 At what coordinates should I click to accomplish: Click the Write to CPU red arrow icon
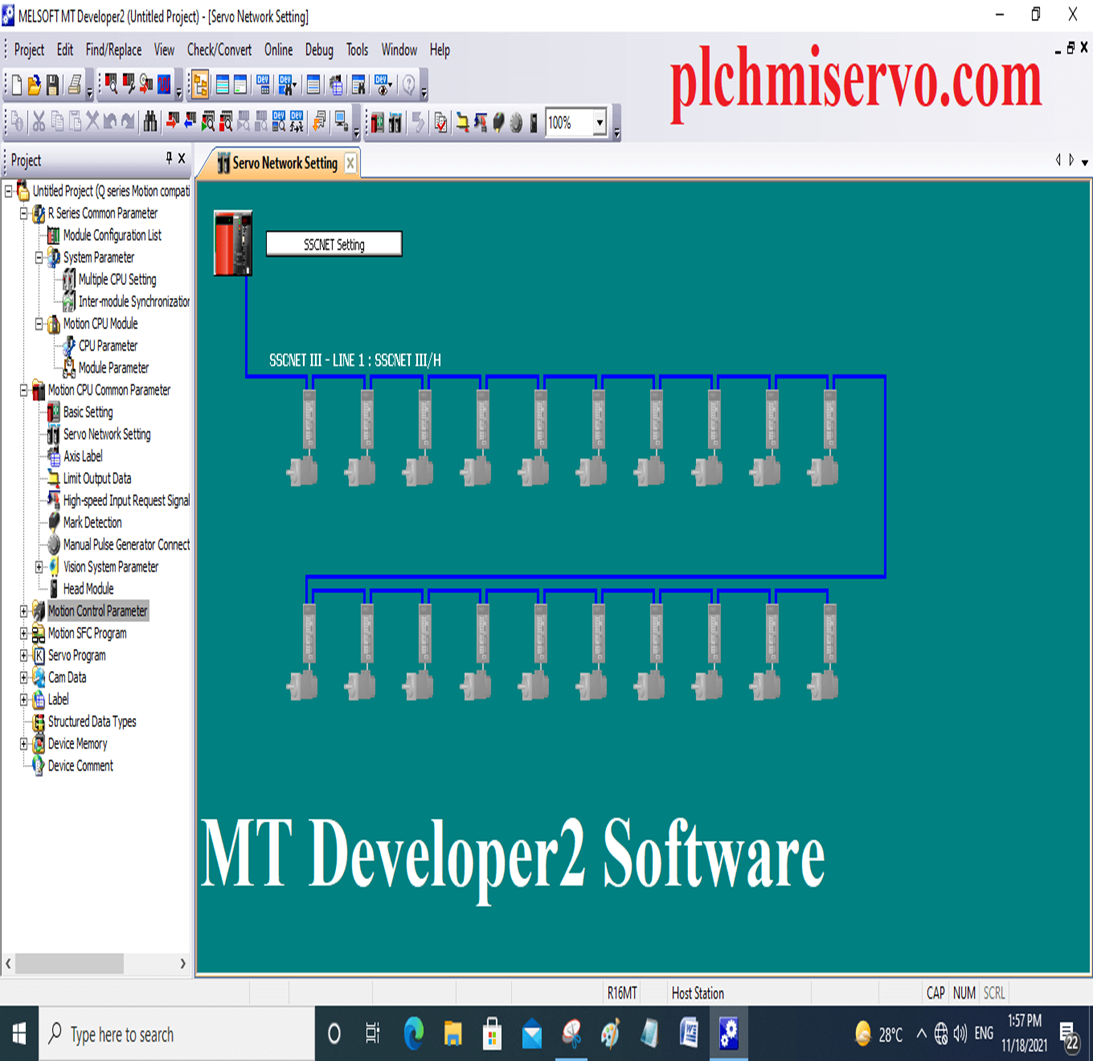[x=173, y=122]
